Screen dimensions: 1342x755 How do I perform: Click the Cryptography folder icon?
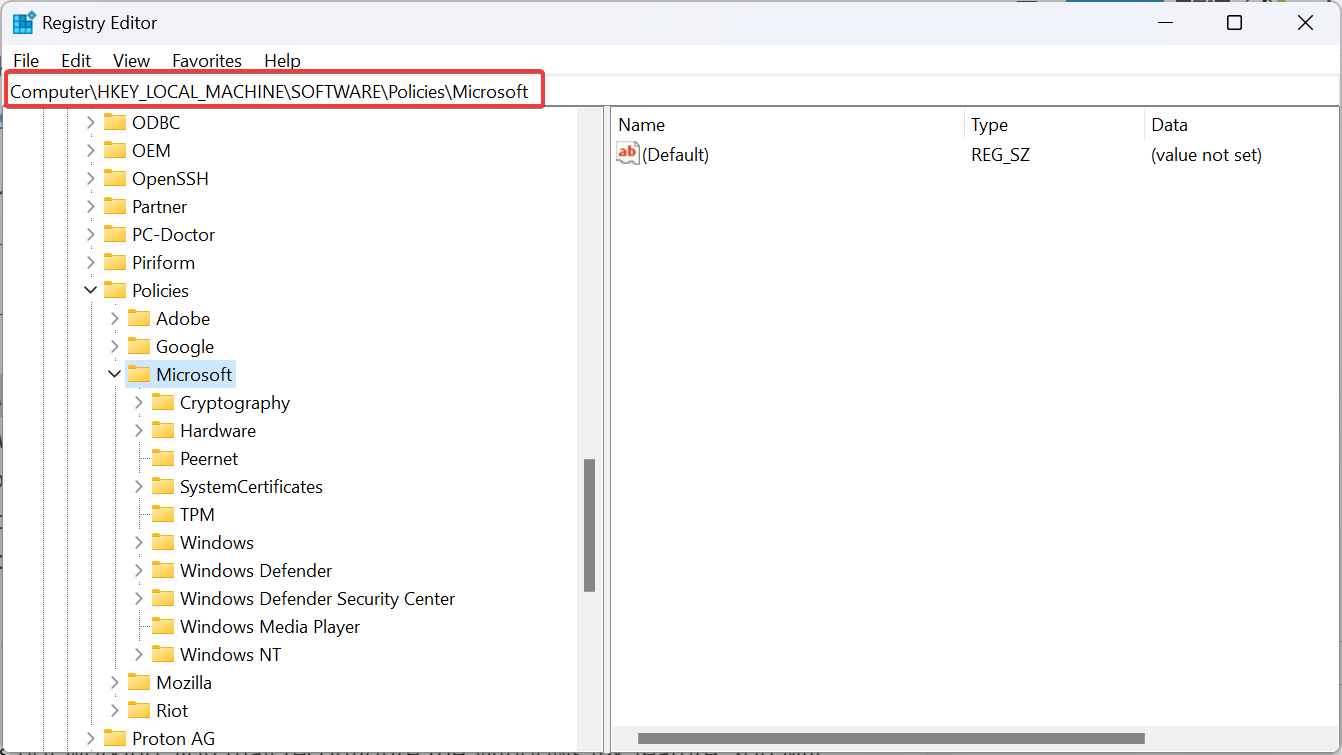point(163,402)
